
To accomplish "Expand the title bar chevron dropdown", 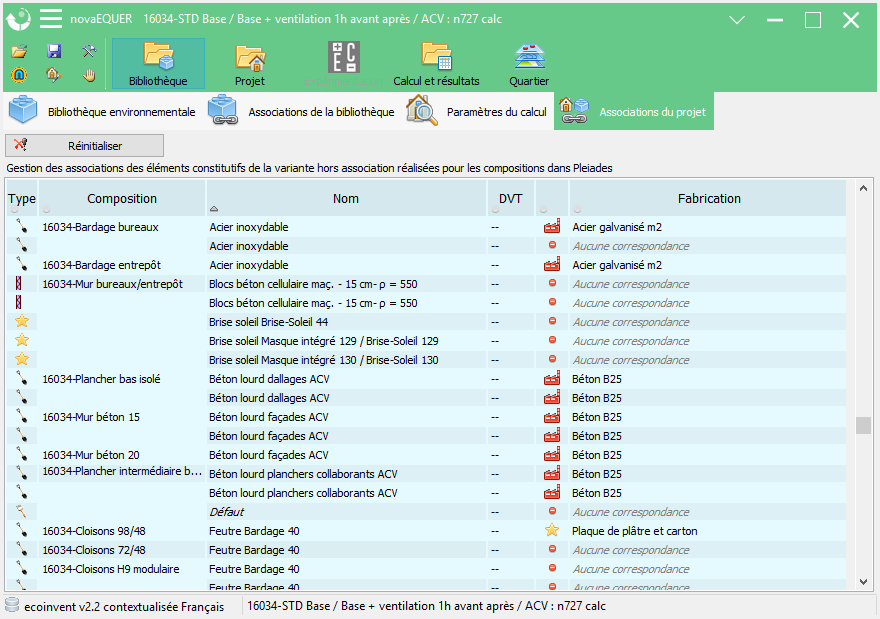I will click(736, 20).
